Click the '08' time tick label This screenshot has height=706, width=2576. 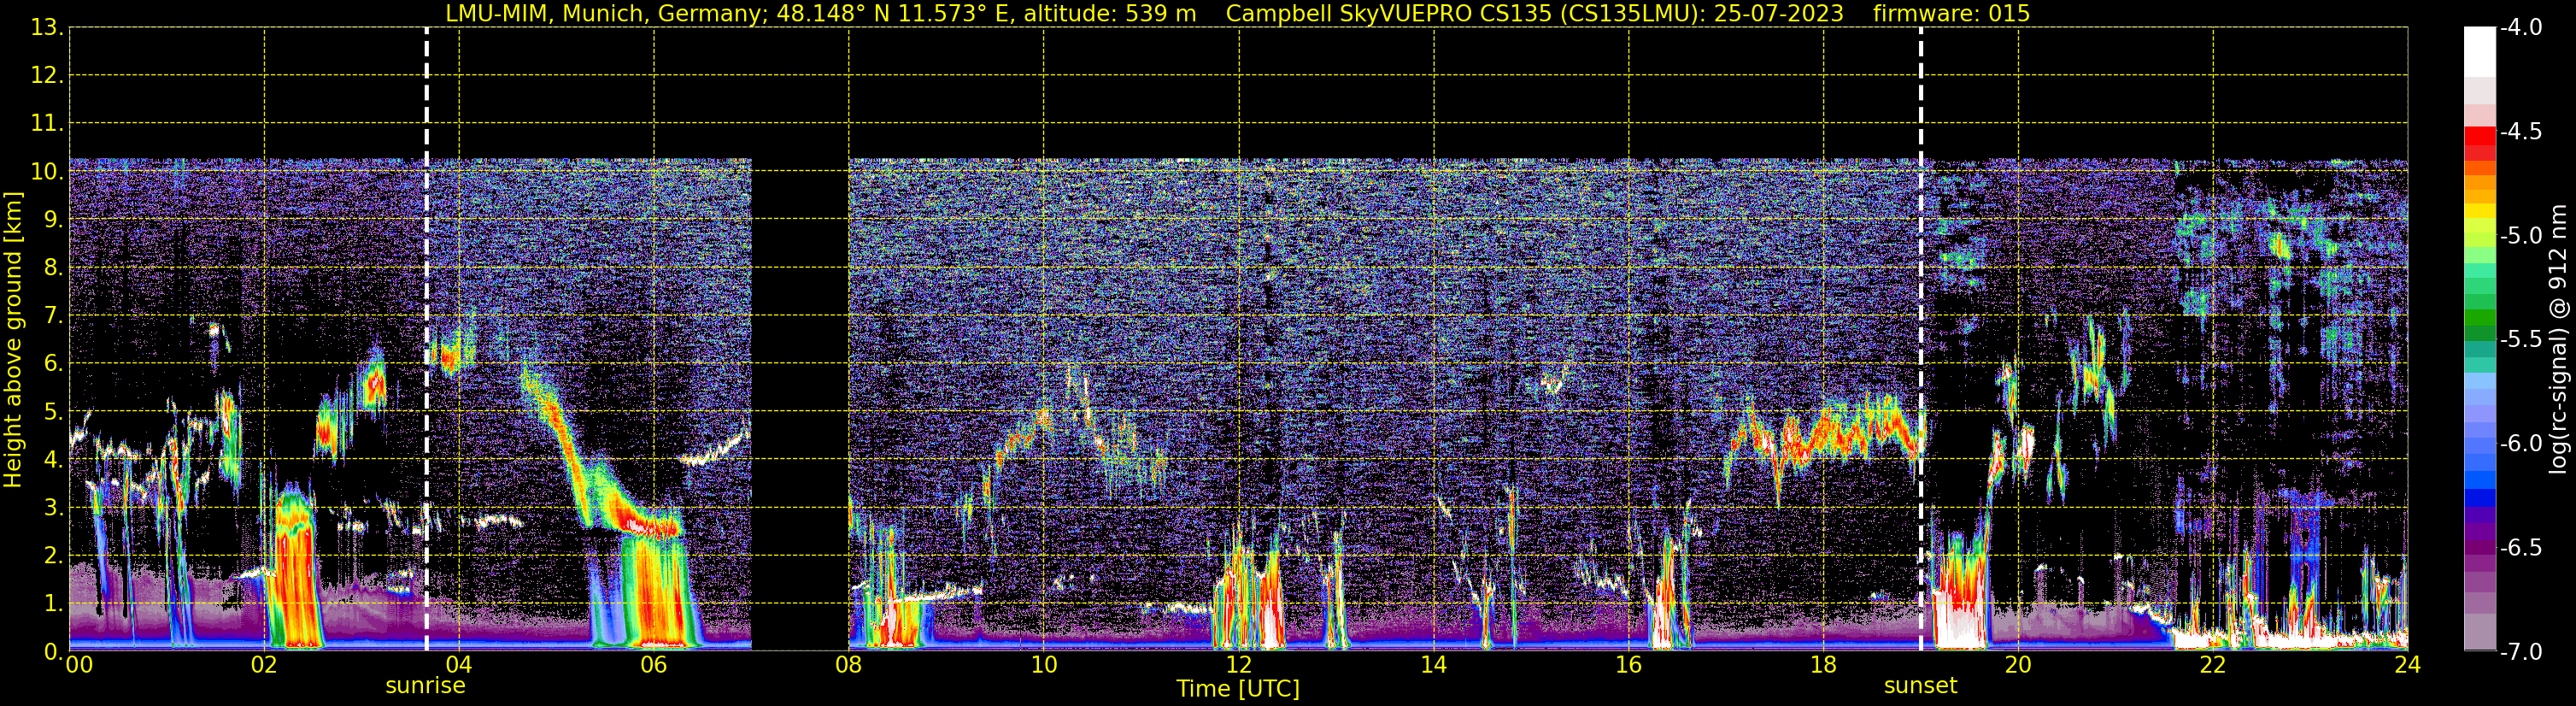click(849, 665)
